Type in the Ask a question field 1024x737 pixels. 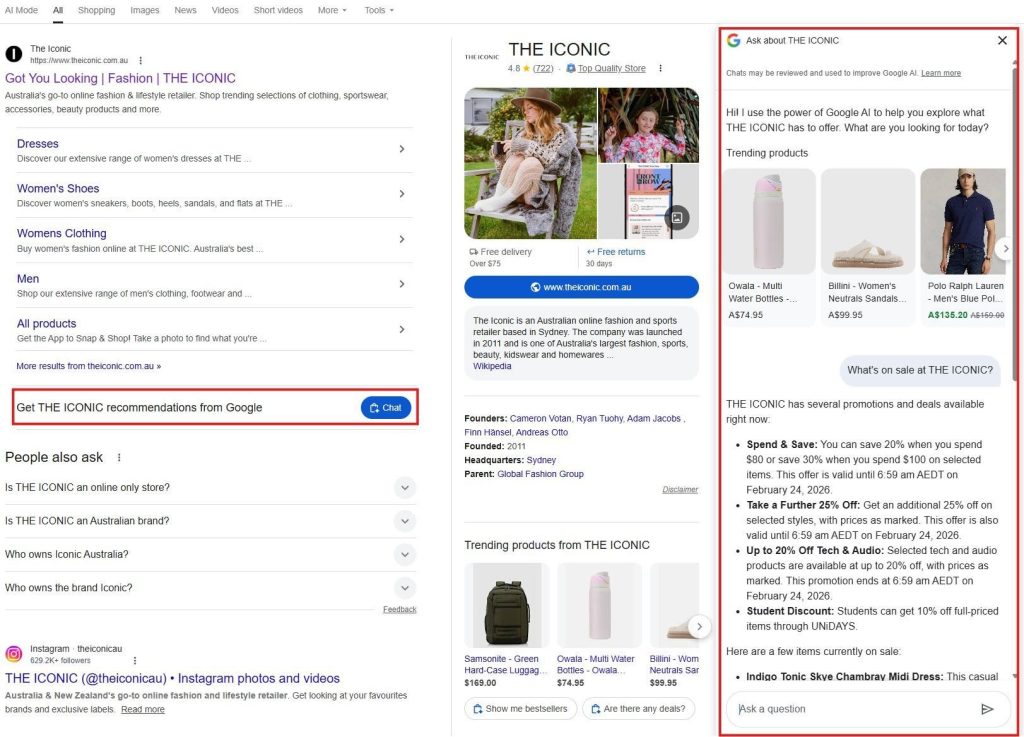(x=850, y=709)
